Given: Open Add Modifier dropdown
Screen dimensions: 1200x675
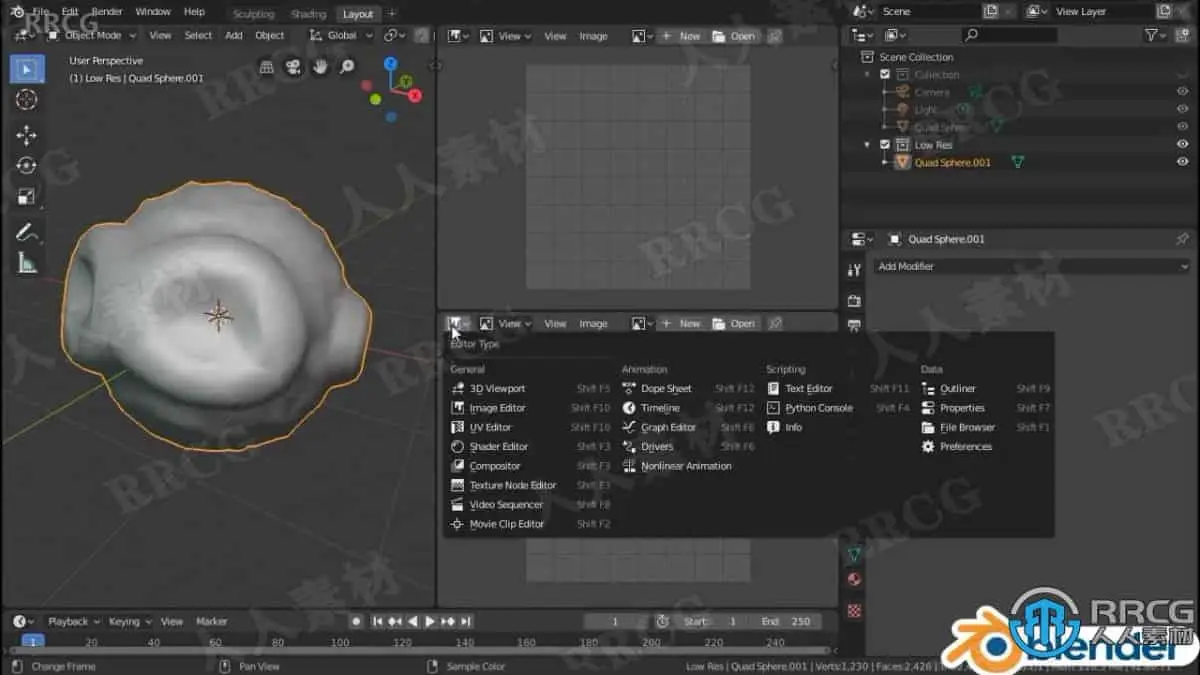Looking at the screenshot, I should click(1031, 266).
